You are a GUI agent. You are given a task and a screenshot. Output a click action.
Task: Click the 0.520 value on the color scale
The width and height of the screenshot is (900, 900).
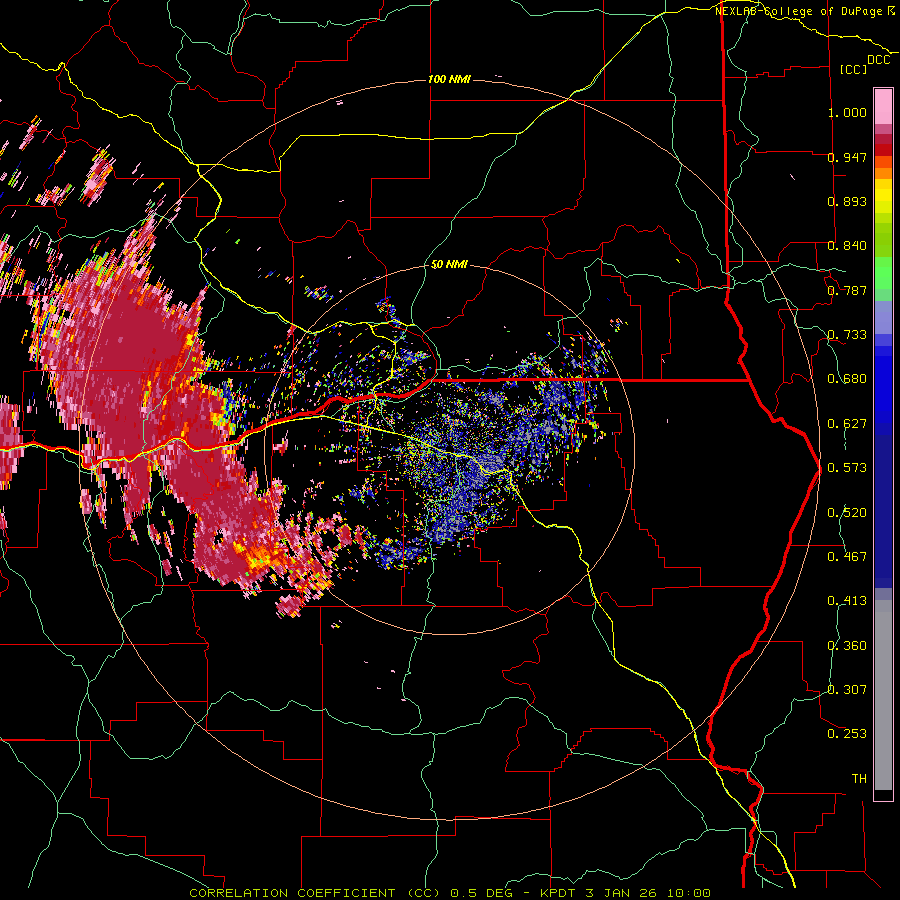(847, 513)
